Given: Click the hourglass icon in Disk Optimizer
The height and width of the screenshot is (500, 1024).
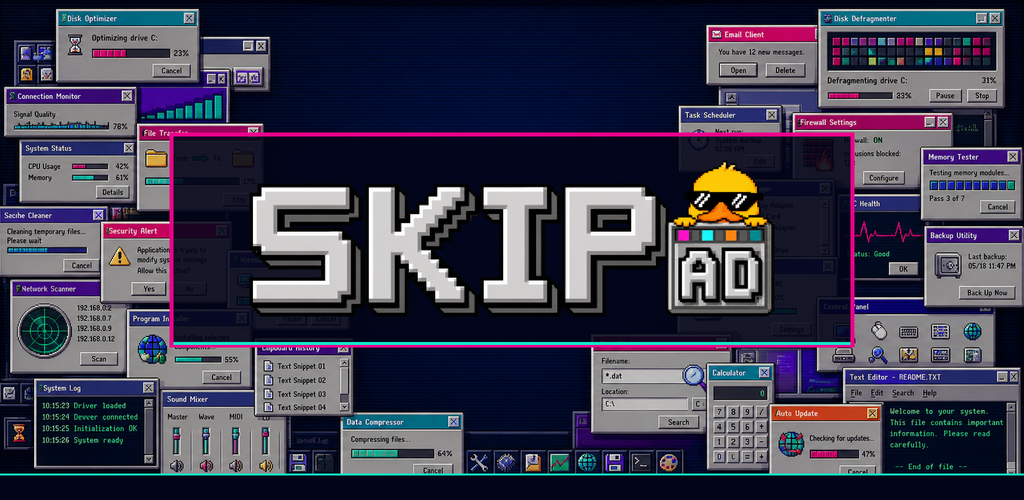Looking at the screenshot, I should pyautogui.click(x=76, y=44).
